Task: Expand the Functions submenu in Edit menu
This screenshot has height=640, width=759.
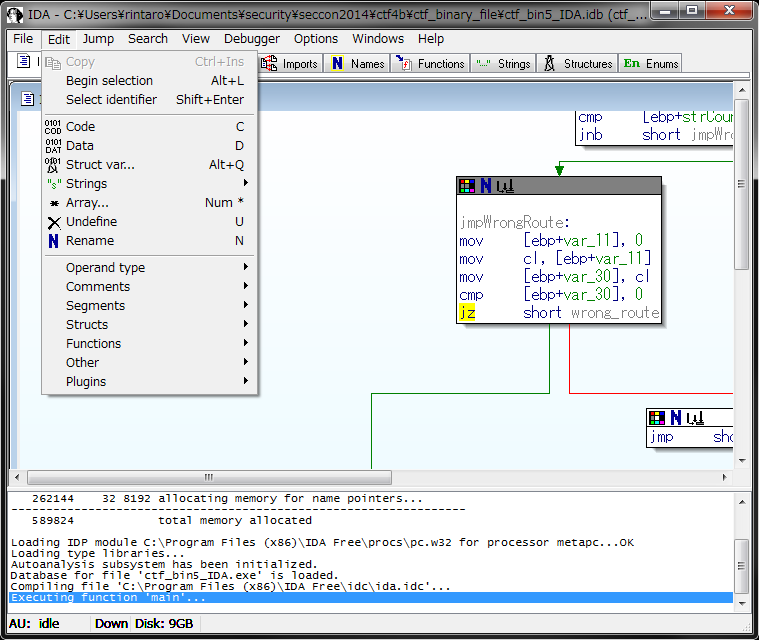Action: pos(150,343)
